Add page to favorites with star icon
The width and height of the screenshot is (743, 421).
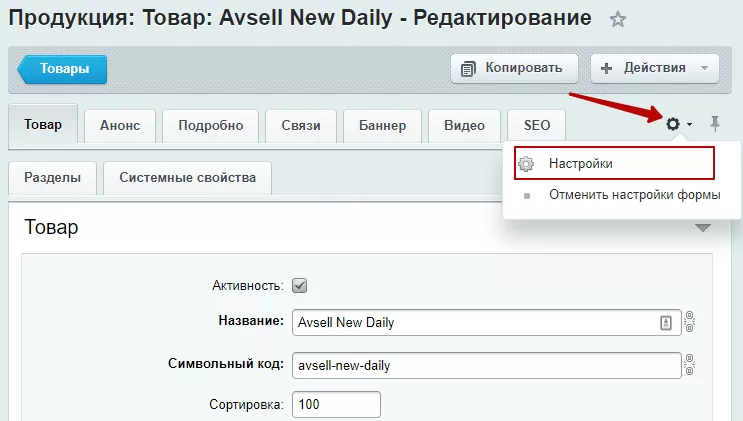click(x=617, y=19)
